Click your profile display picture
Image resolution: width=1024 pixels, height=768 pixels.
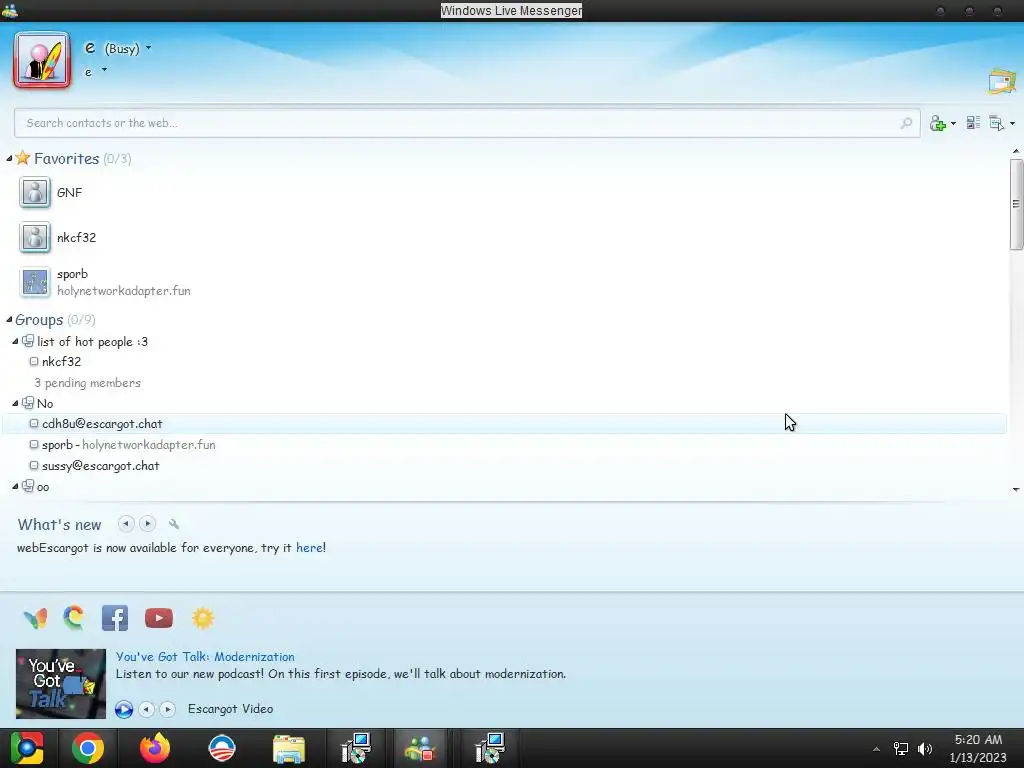tap(42, 60)
